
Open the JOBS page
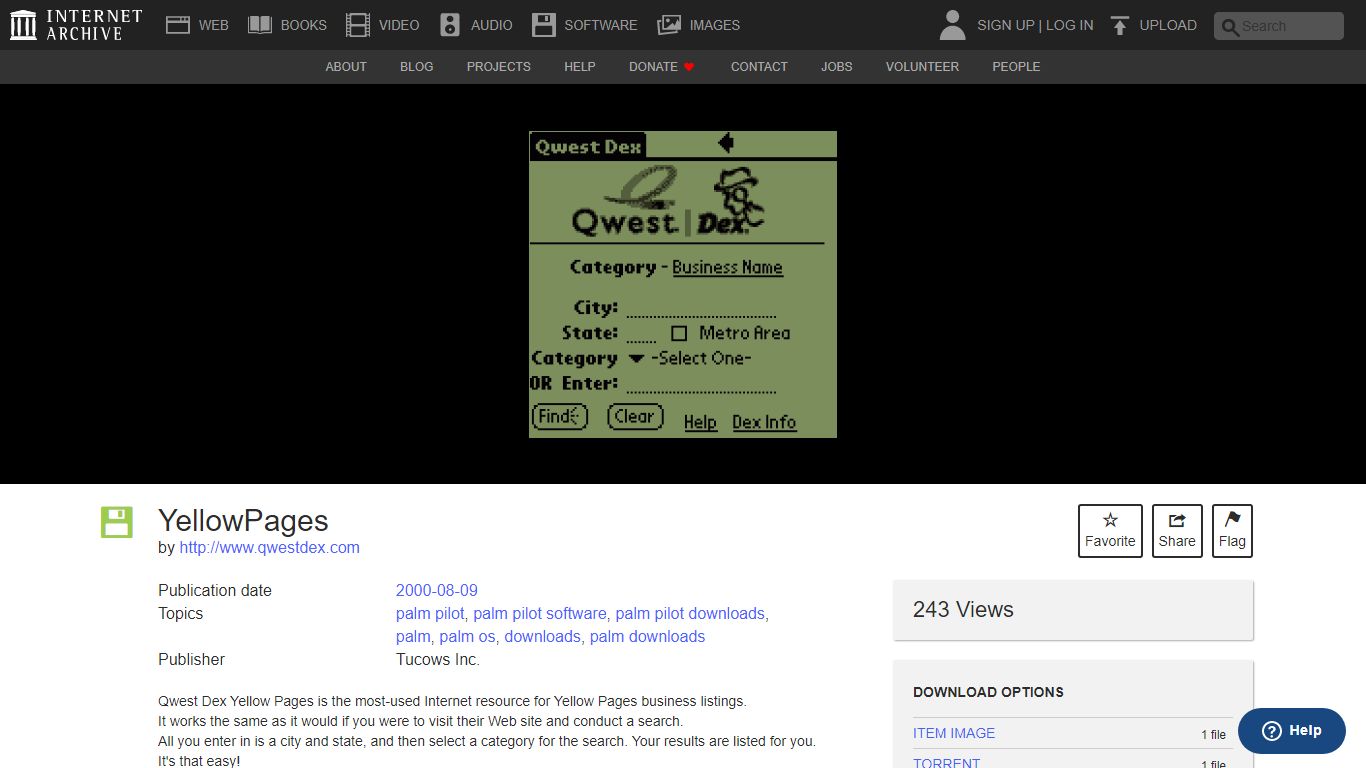(x=837, y=67)
